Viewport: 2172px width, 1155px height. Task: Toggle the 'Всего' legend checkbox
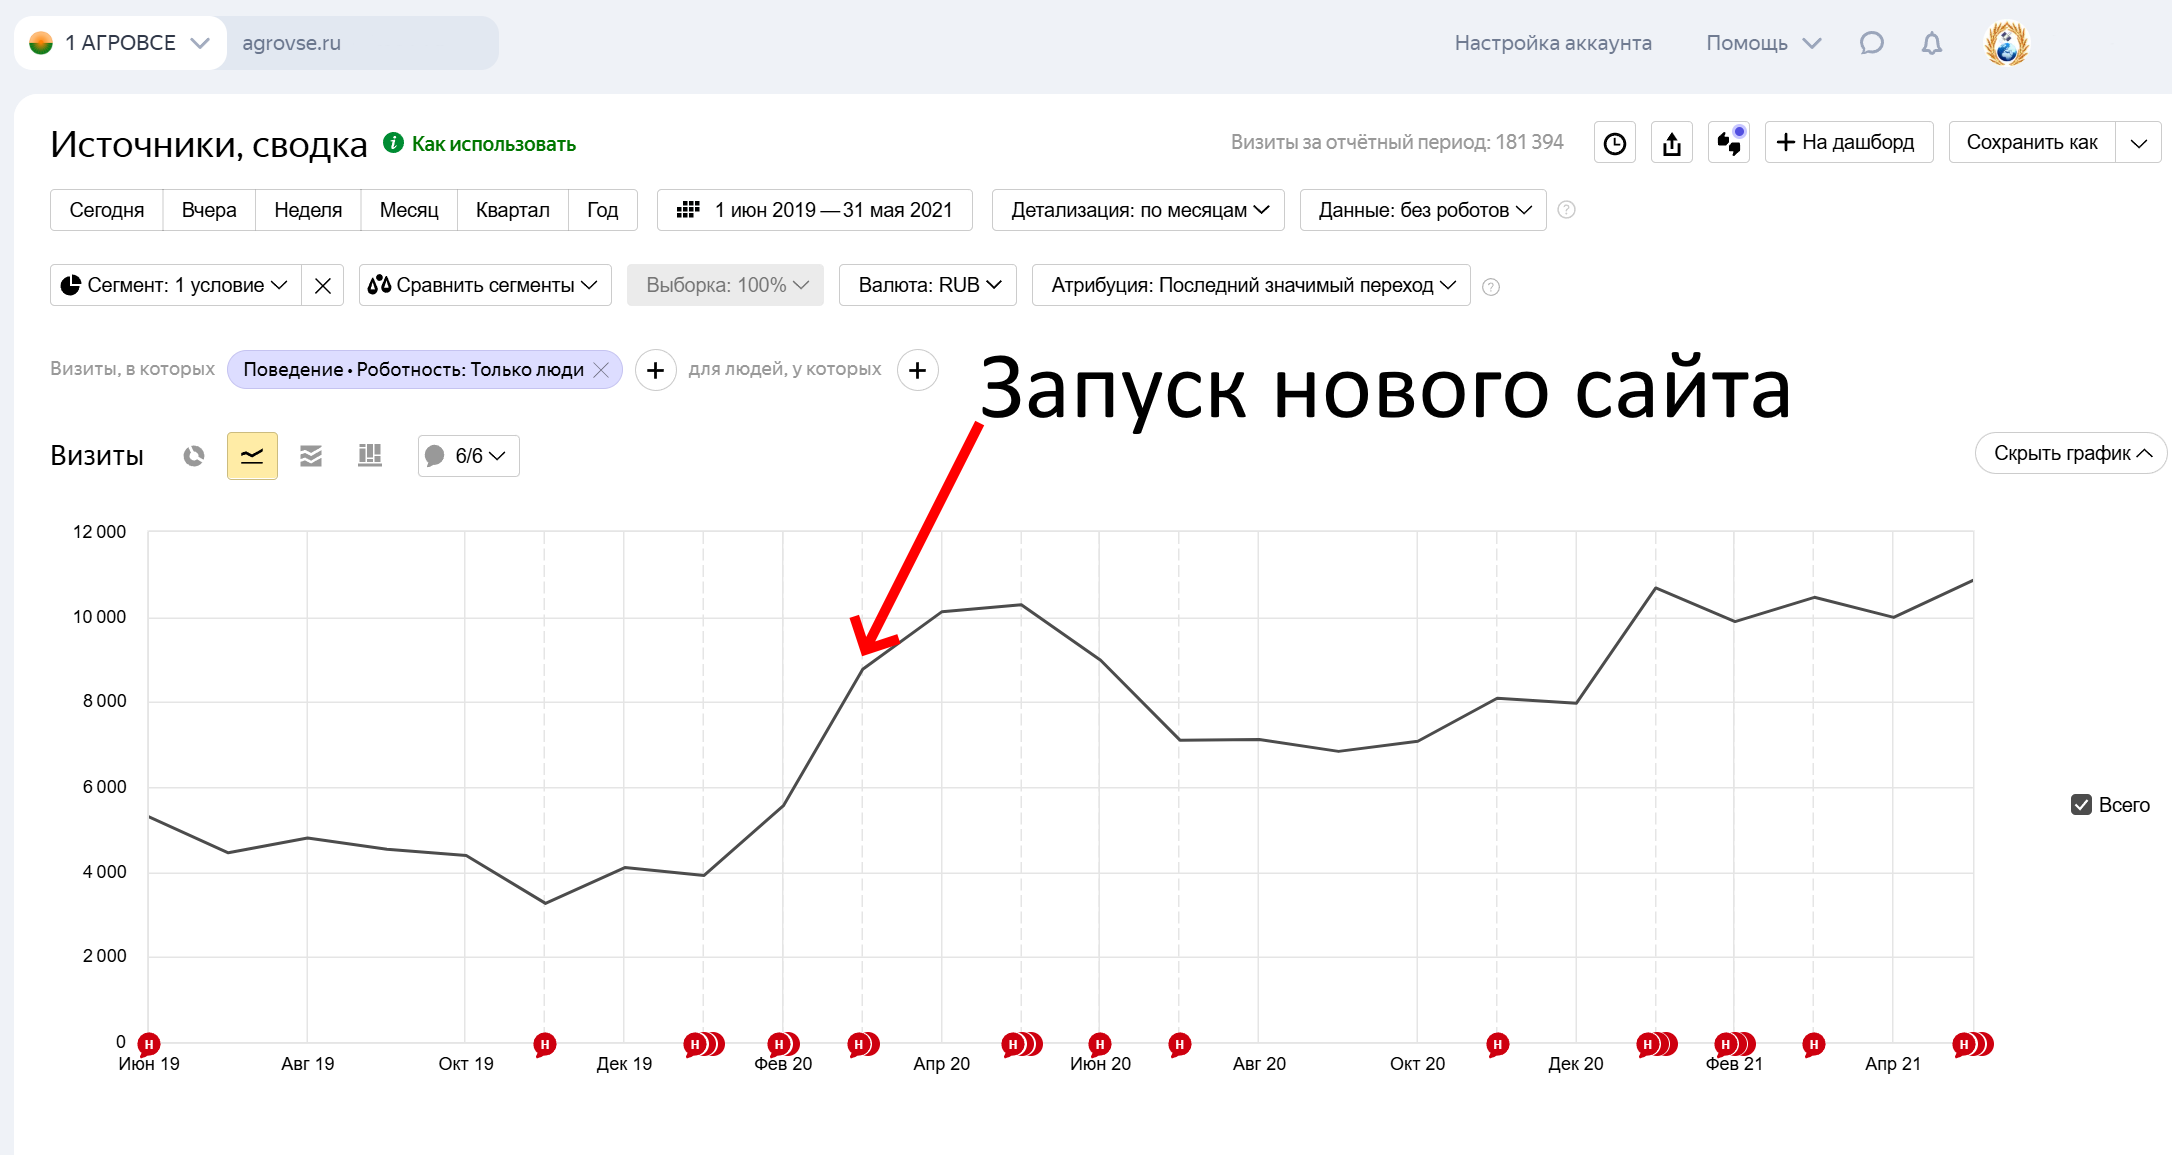[2081, 805]
